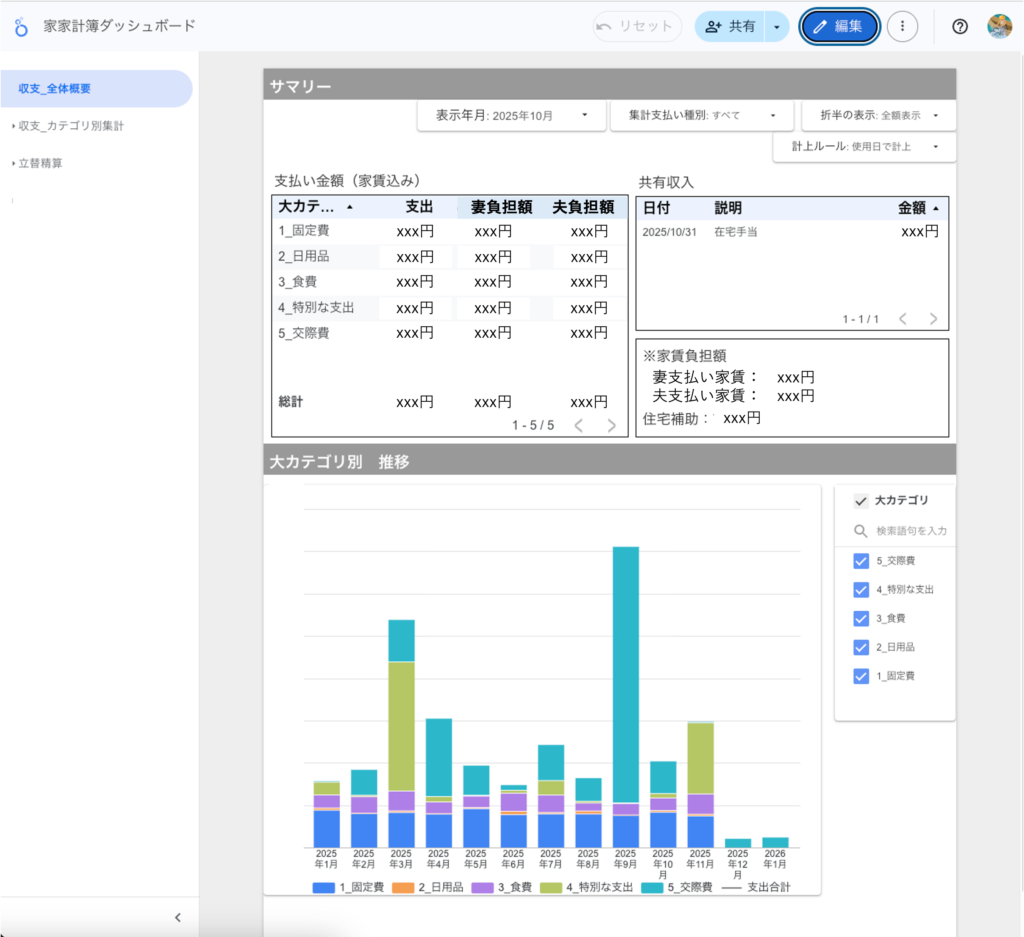This screenshot has width=1024, height=937.
Task: Go to previous page in 共有収入 table
Action: (x=902, y=319)
